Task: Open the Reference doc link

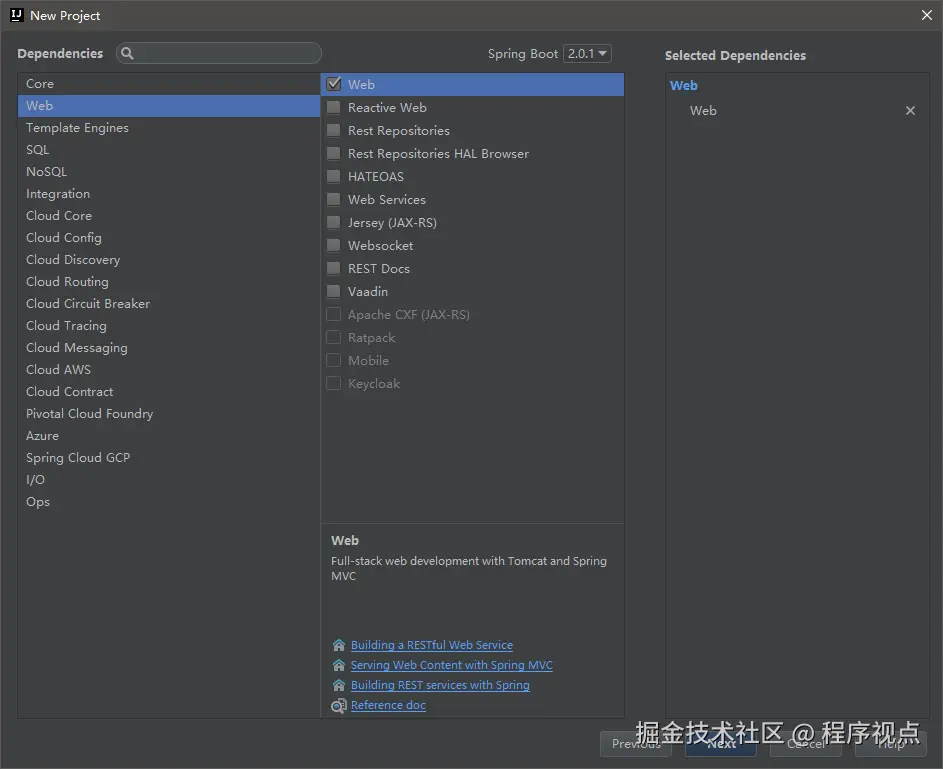Action: [388, 705]
